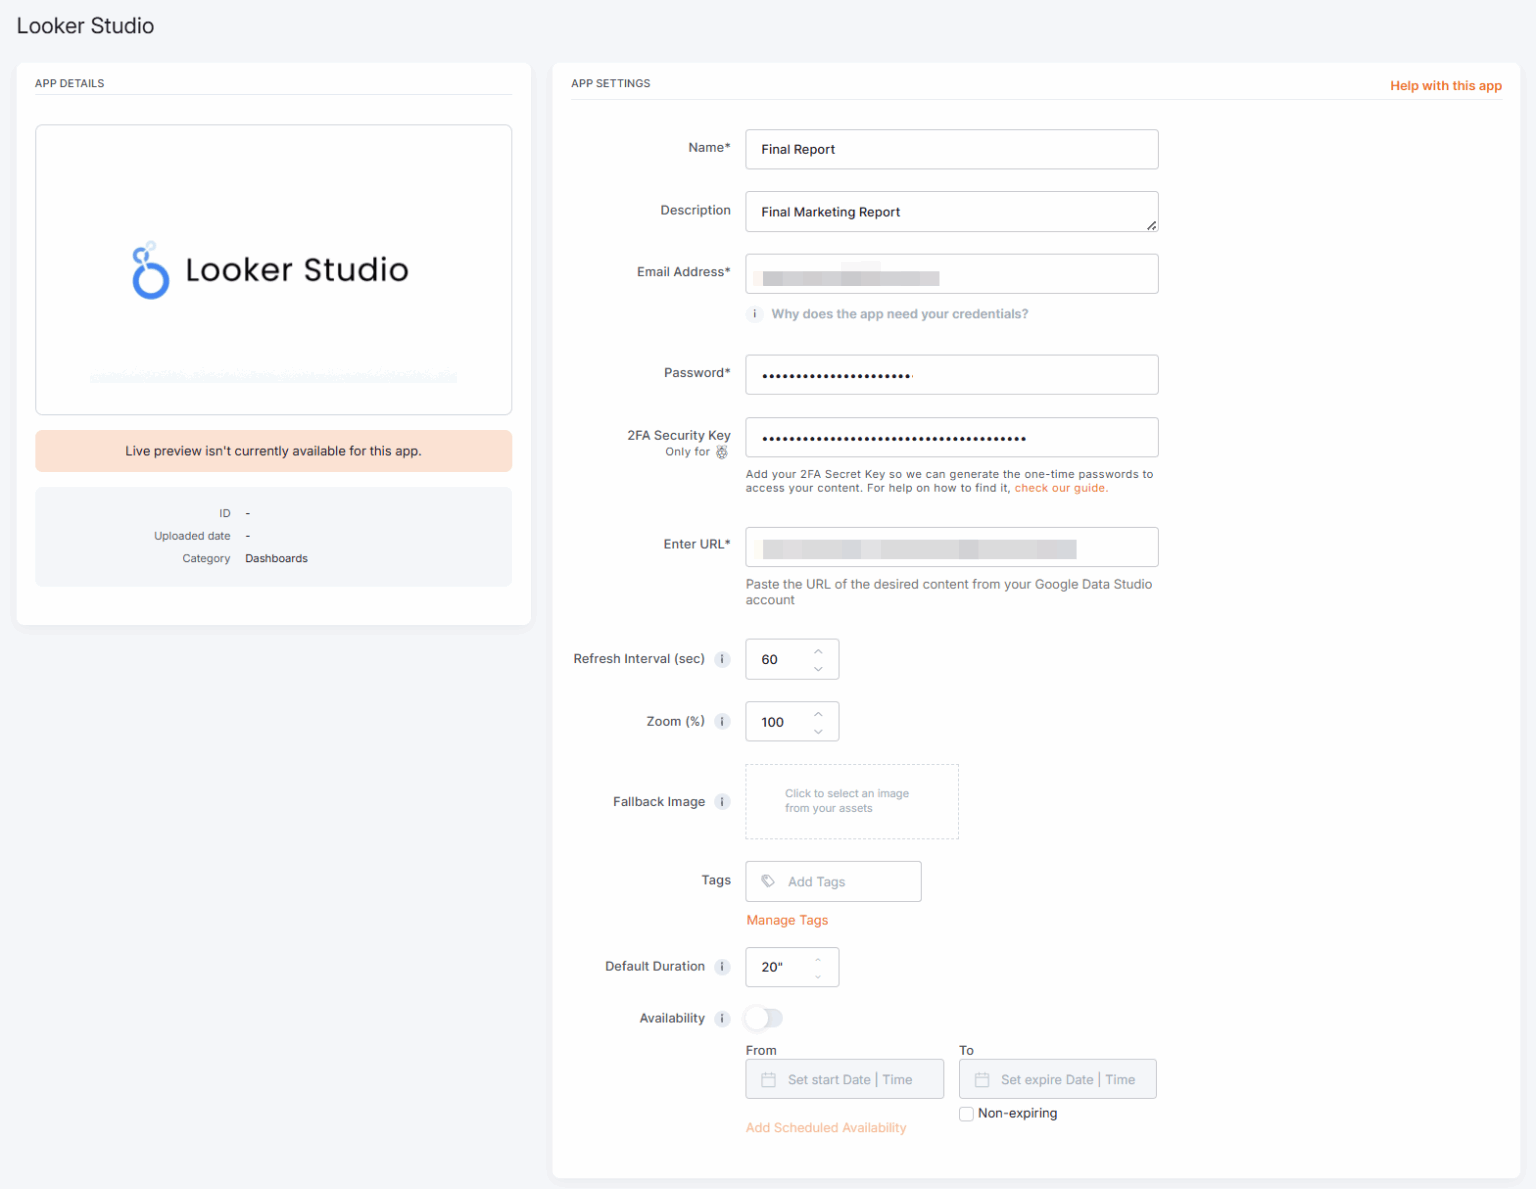The height and width of the screenshot is (1189, 1536).
Task: Click Add Scheduled Availability
Action: 826,1128
